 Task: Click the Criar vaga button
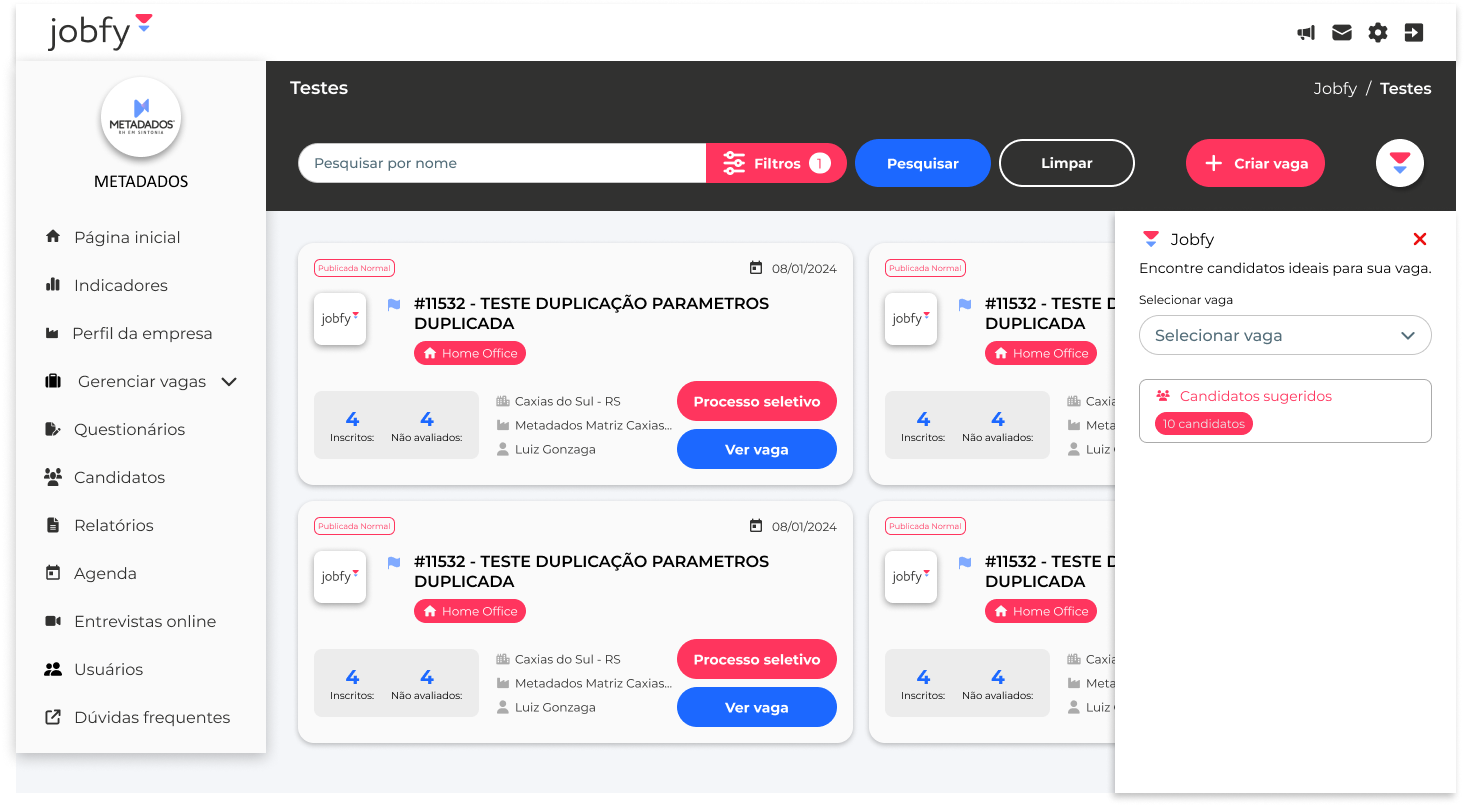1255,163
